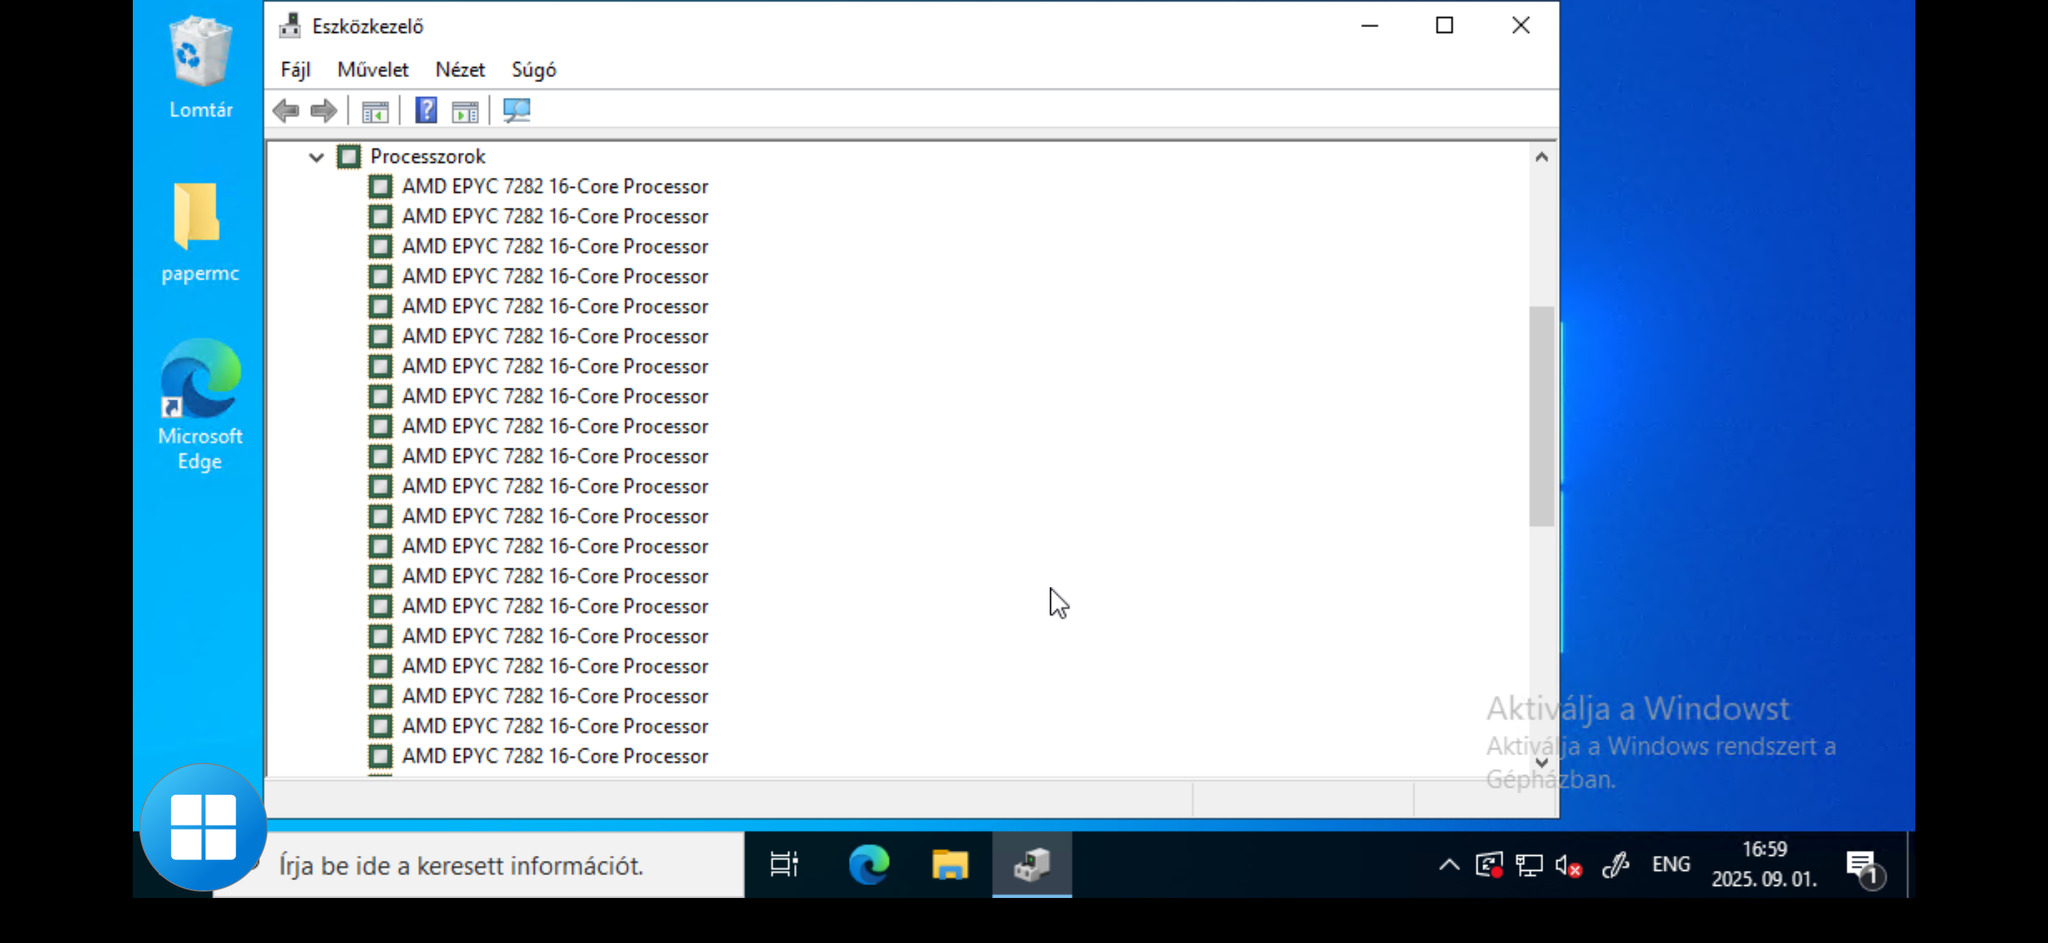This screenshot has width=2048, height=943.
Task: Launch Edge from the taskbar
Action: pyautogui.click(x=868, y=865)
